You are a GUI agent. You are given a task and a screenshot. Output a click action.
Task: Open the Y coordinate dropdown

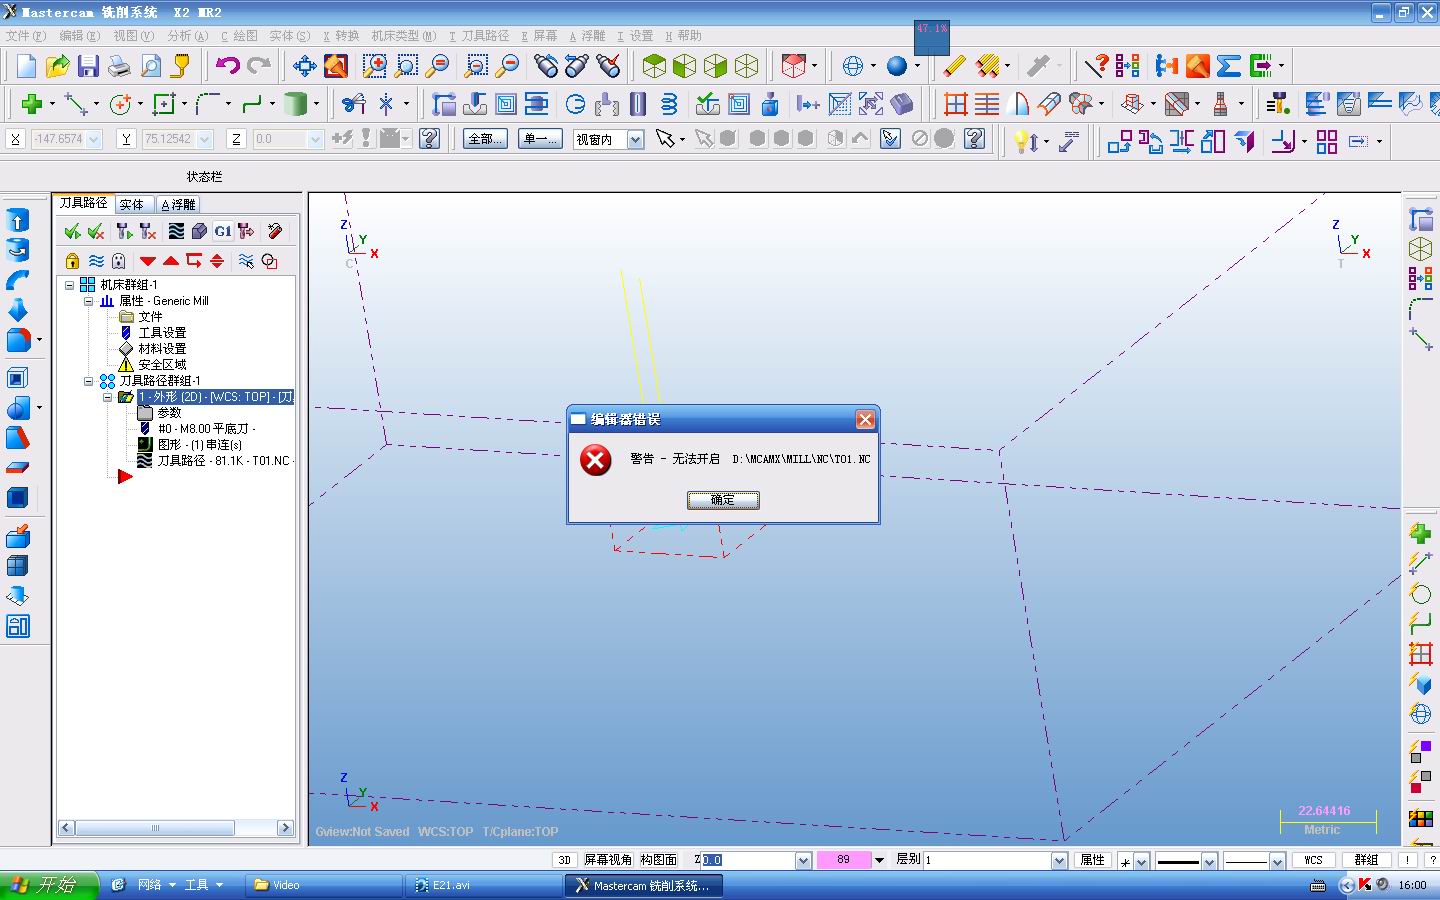(x=205, y=139)
